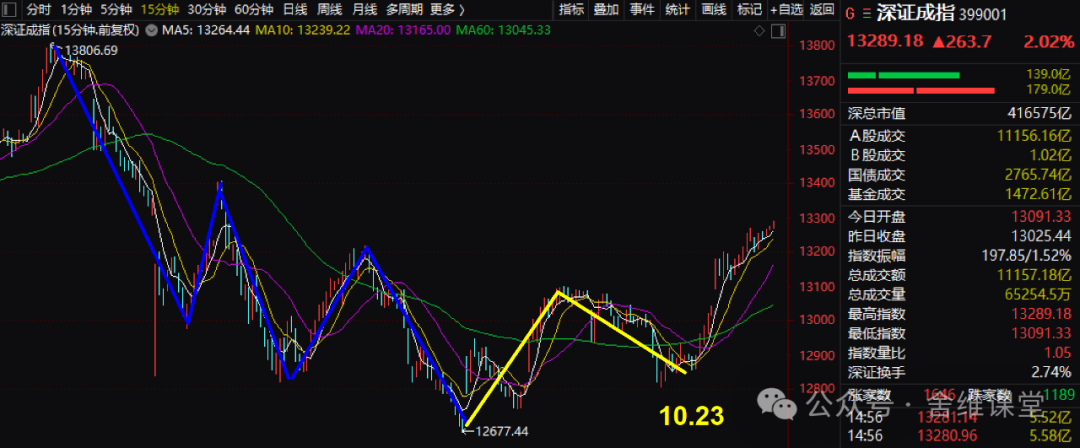This screenshot has width=1080, height=448.
Task: Expand the 更多 periods chevron
Action: click(x=461, y=10)
